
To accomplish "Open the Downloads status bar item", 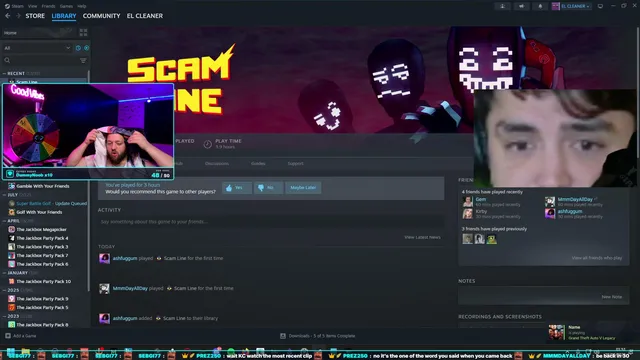I will coord(318,336).
